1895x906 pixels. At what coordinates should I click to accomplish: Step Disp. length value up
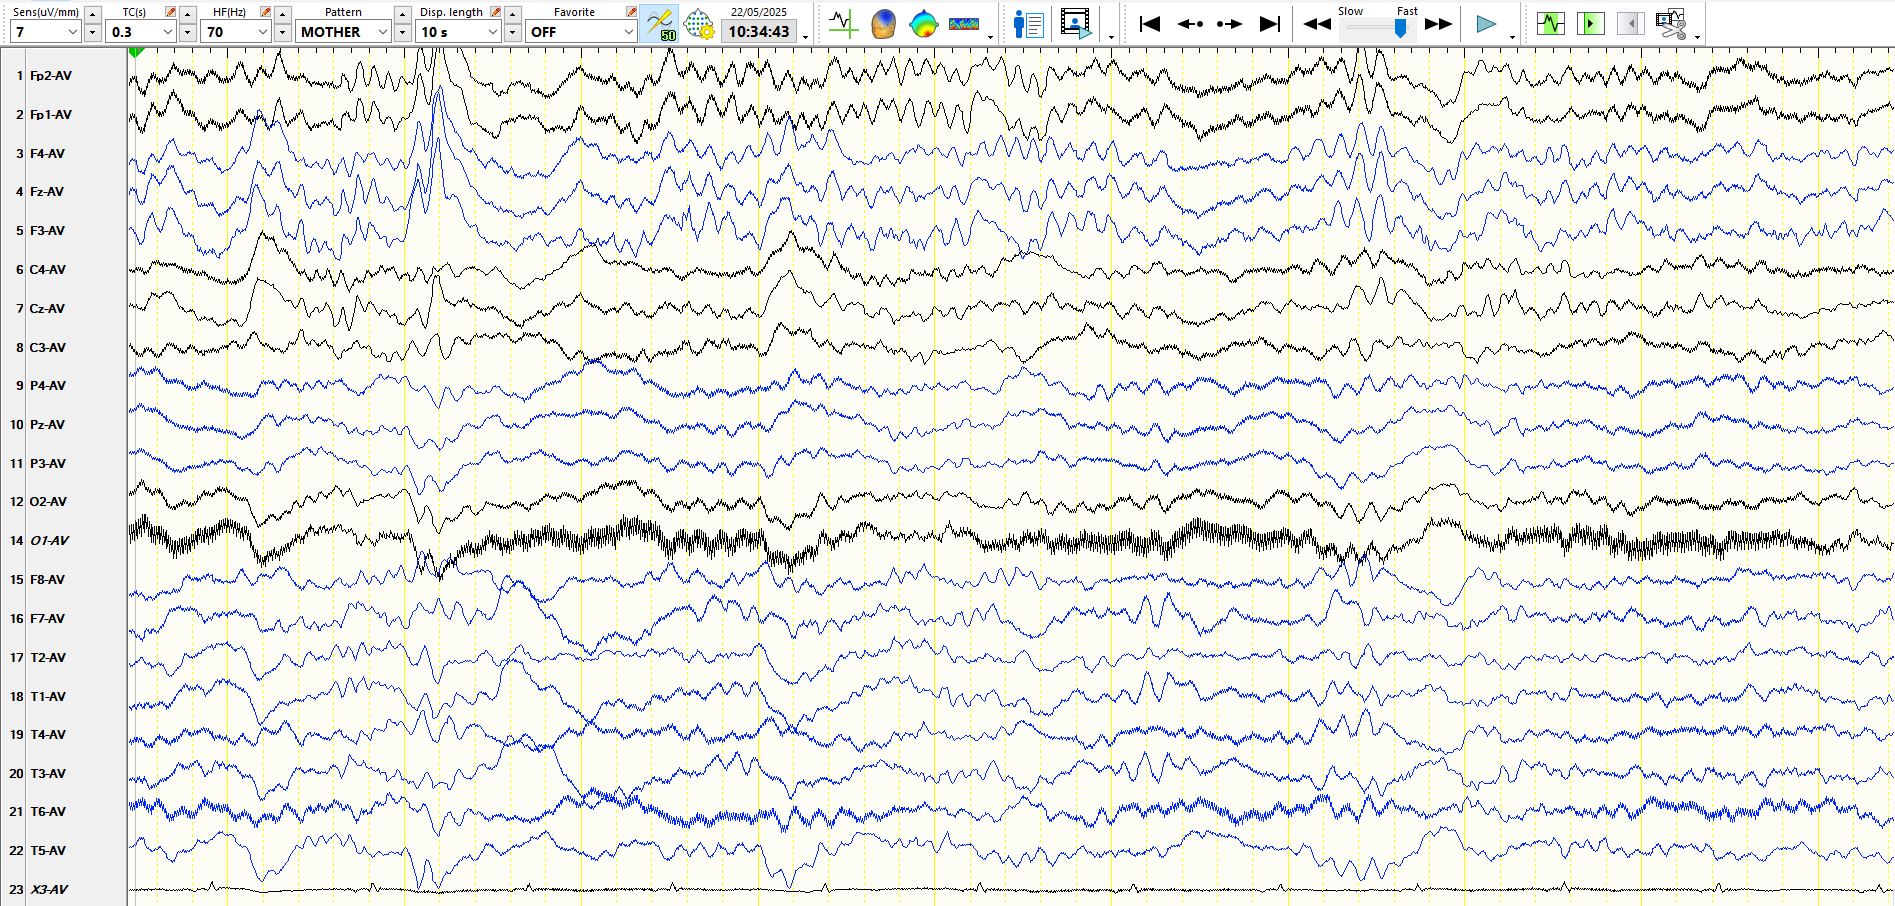click(x=512, y=14)
